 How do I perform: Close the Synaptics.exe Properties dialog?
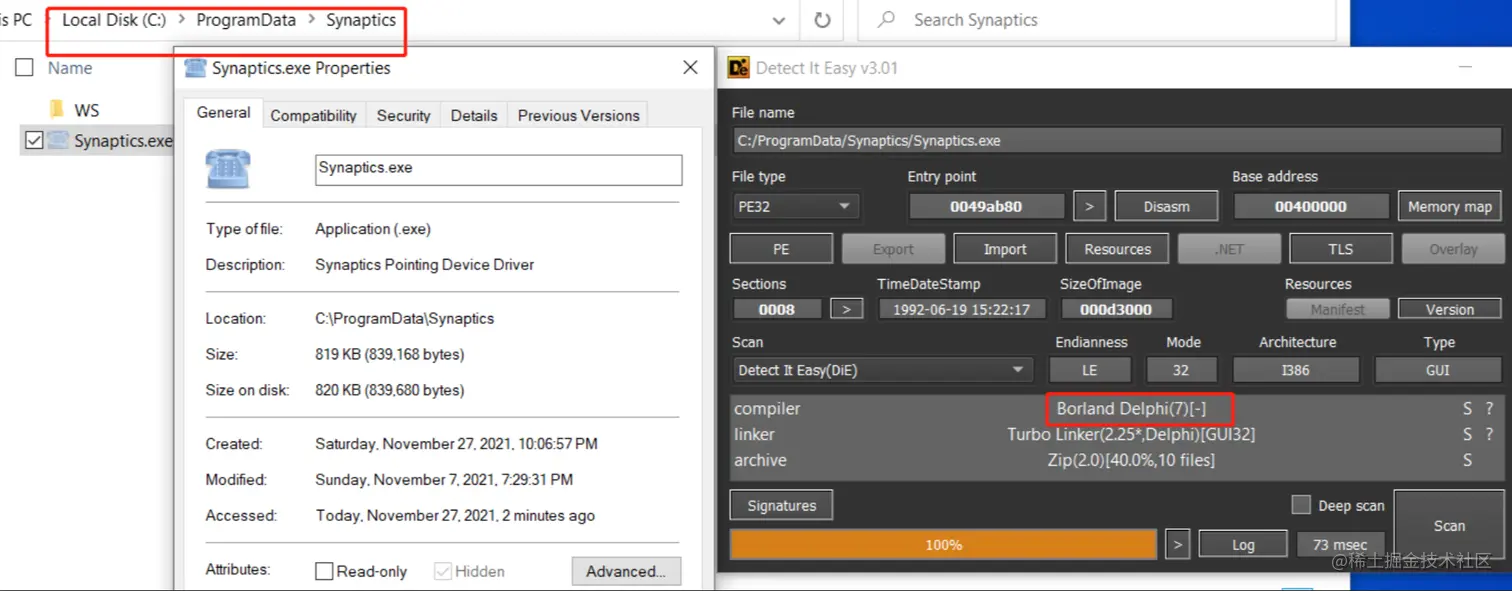pyautogui.click(x=690, y=68)
